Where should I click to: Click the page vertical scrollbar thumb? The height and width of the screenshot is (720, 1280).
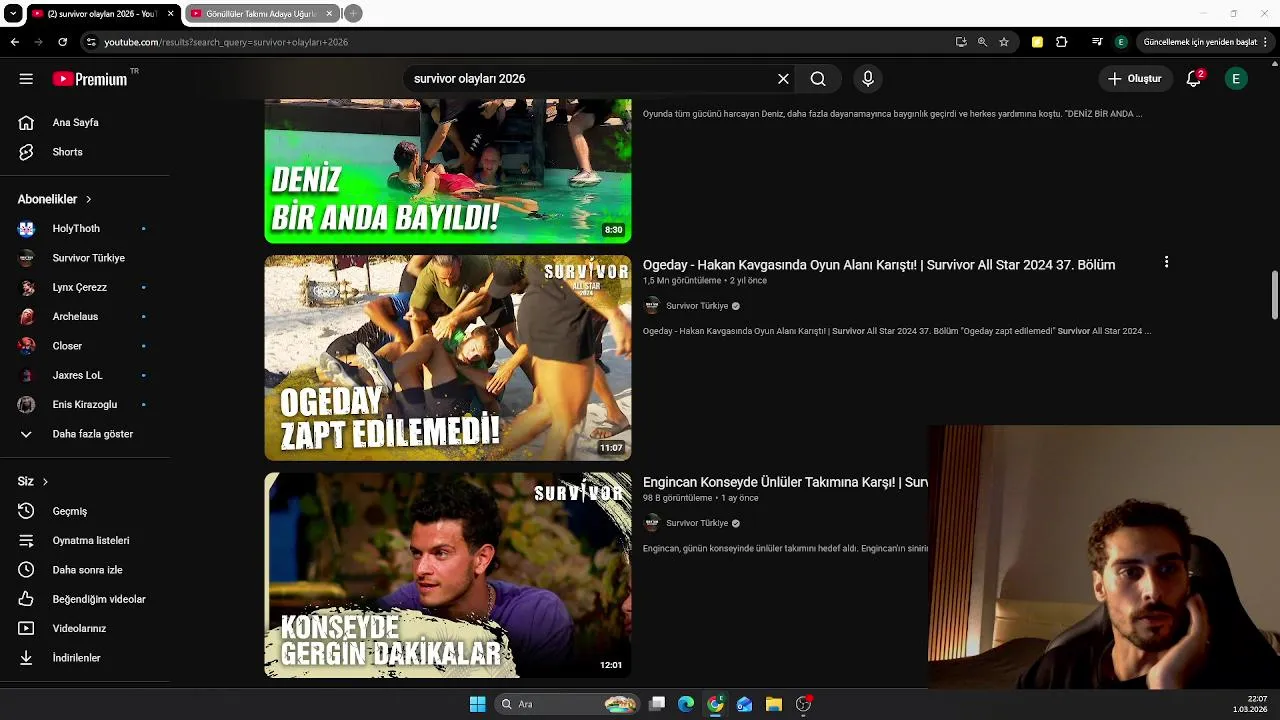1275,296
